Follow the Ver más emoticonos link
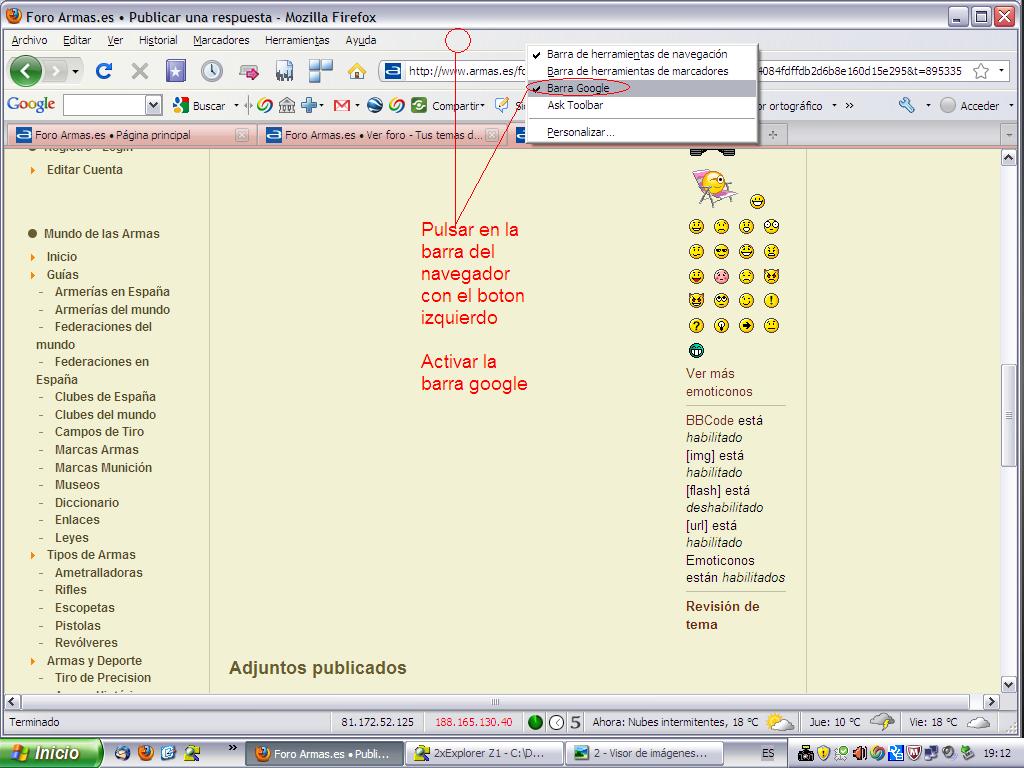 click(x=719, y=383)
